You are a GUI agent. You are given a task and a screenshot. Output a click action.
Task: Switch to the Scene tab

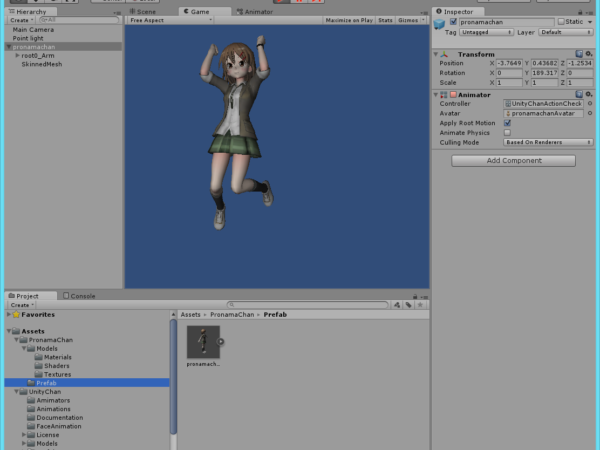(x=143, y=11)
